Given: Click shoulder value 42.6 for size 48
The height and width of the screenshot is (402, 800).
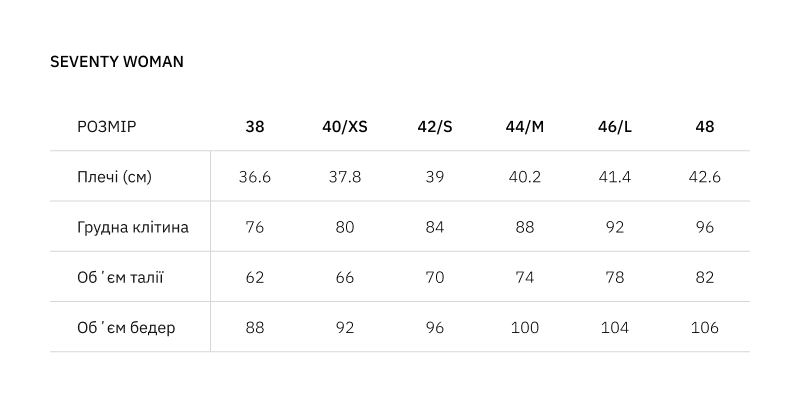Looking at the screenshot, I should (705, 177).
